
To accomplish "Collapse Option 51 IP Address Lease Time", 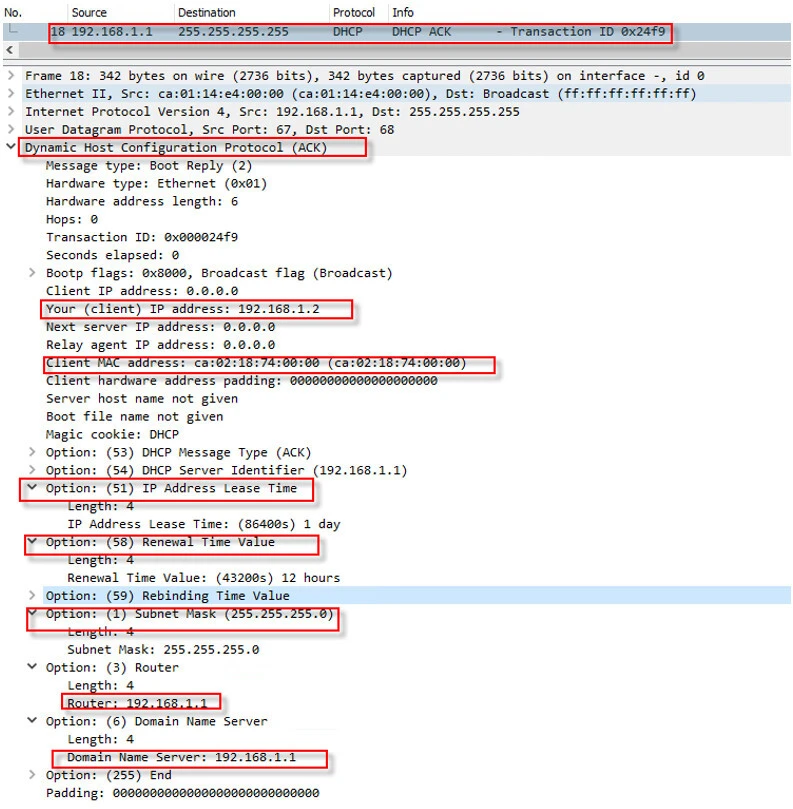I will point(33,488).
